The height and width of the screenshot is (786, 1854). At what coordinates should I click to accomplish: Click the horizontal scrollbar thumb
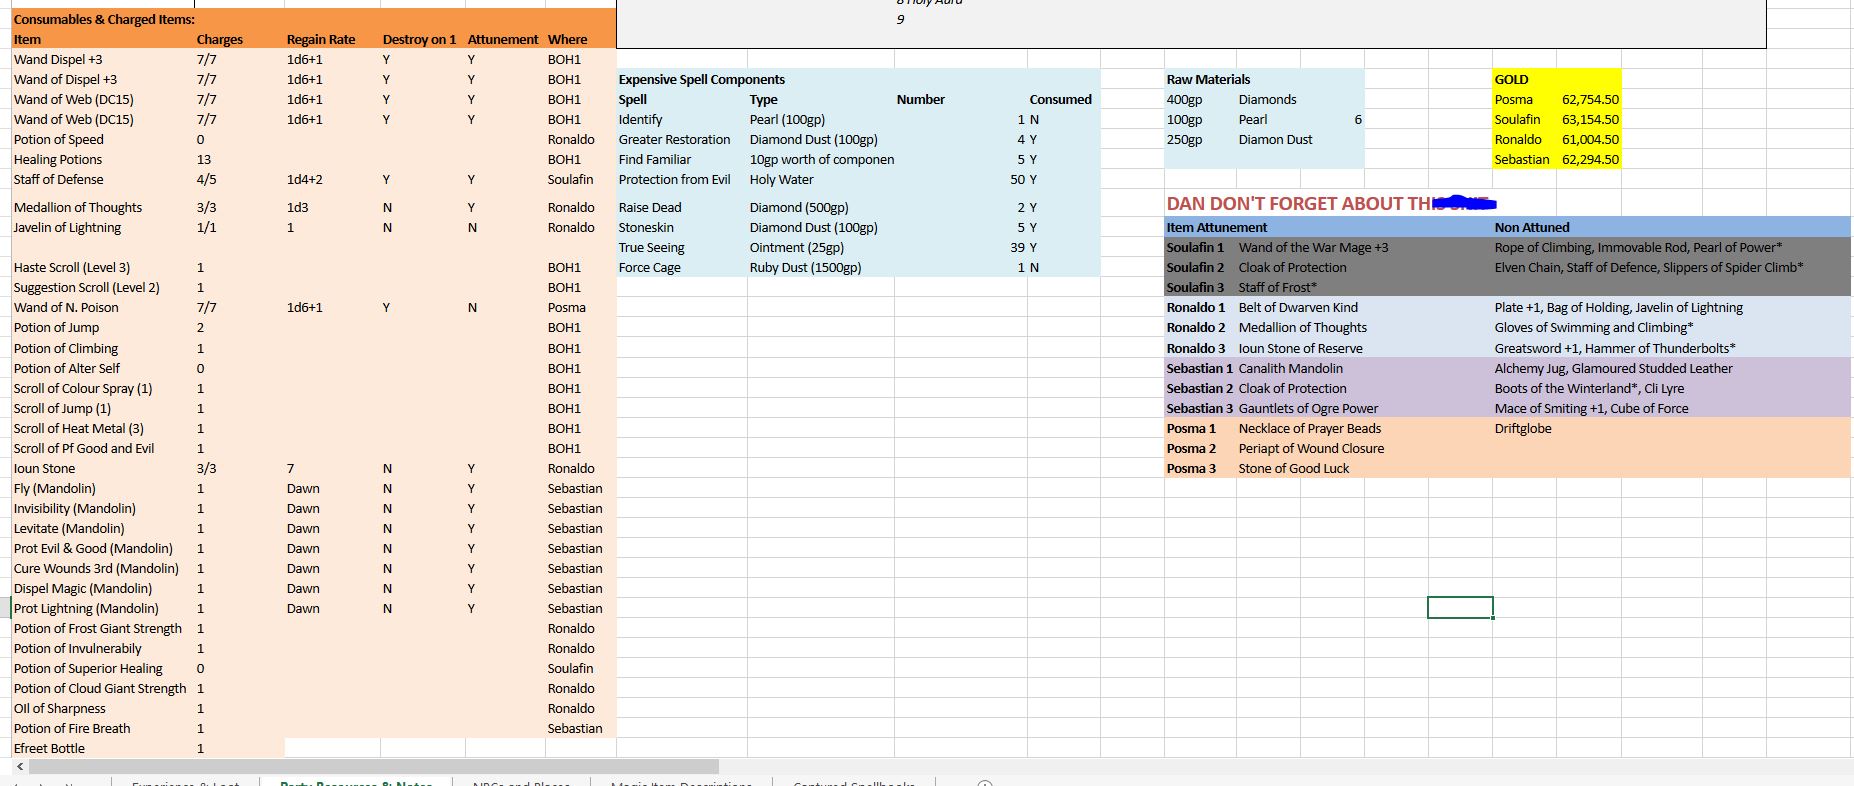[373, 766]
